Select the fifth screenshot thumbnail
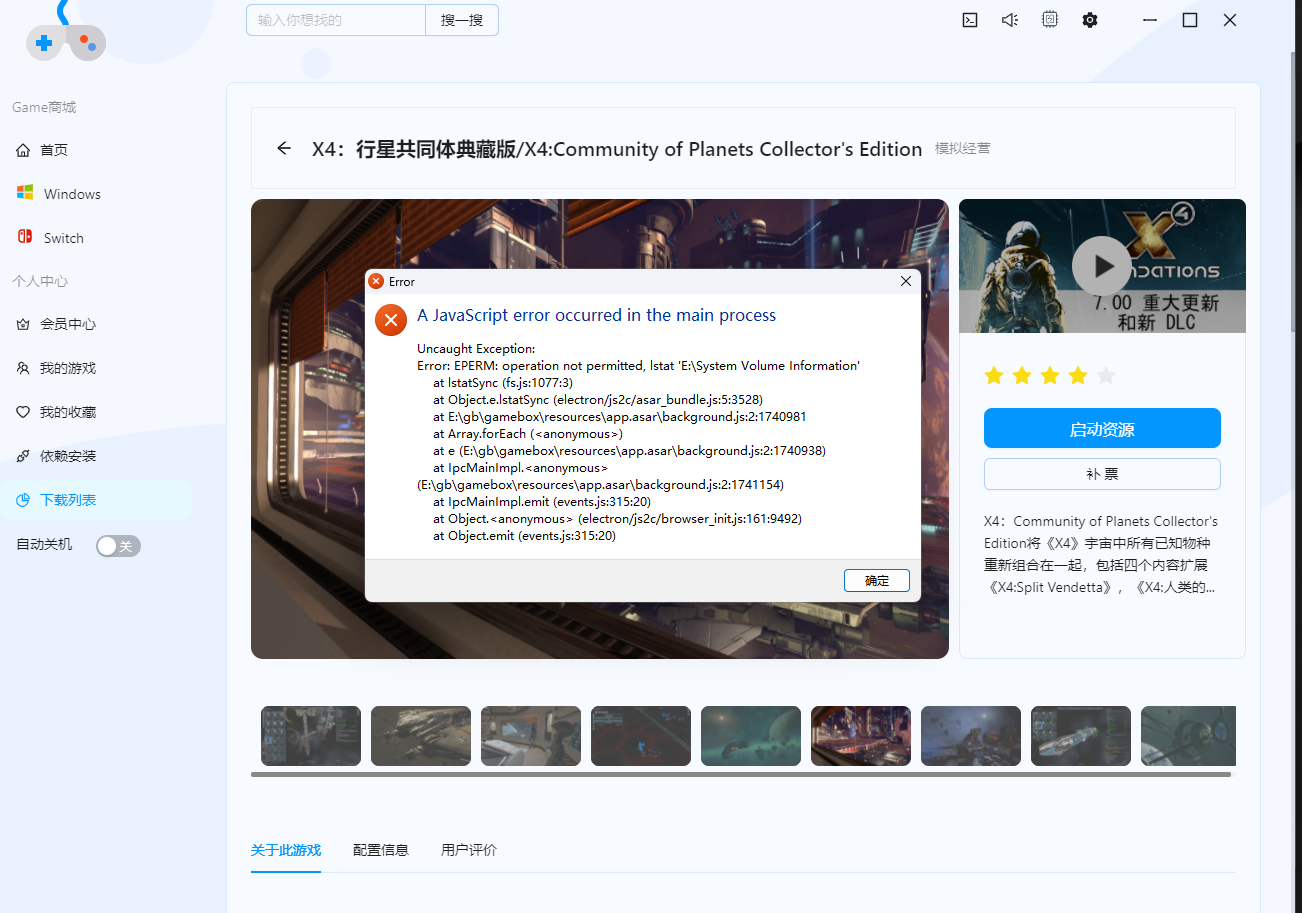This screenshot has width=1302, height=913. [751, 736]
